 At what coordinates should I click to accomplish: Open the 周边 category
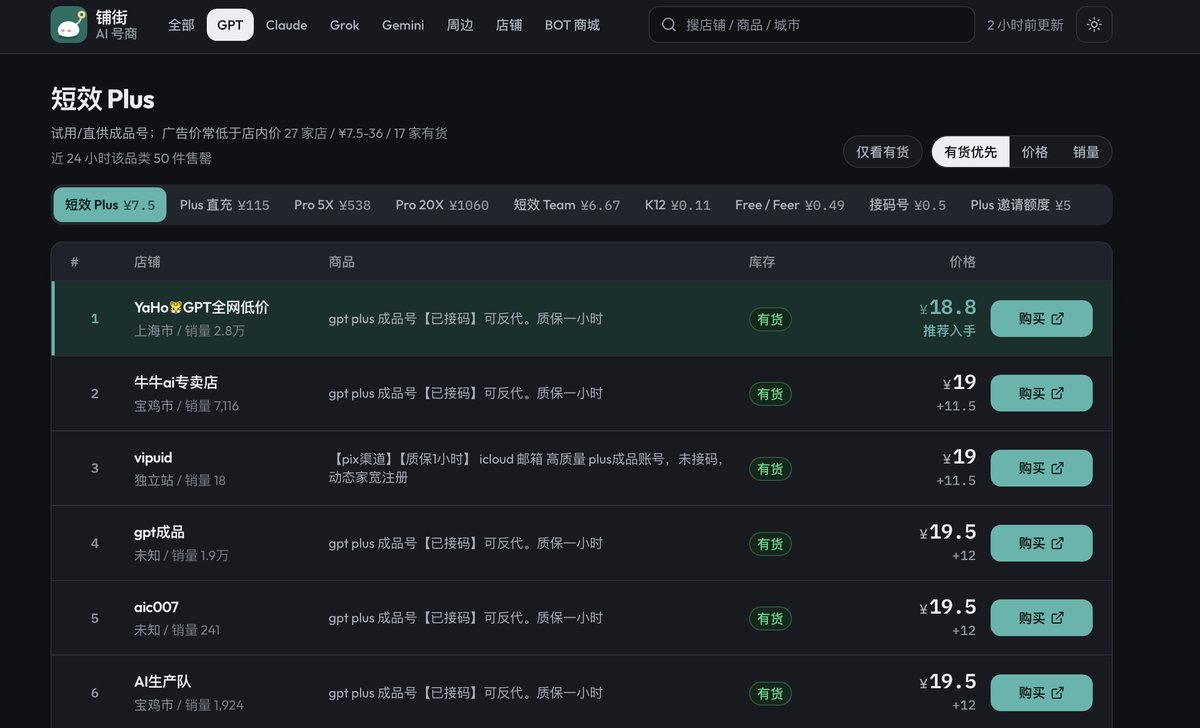[460, 25]
